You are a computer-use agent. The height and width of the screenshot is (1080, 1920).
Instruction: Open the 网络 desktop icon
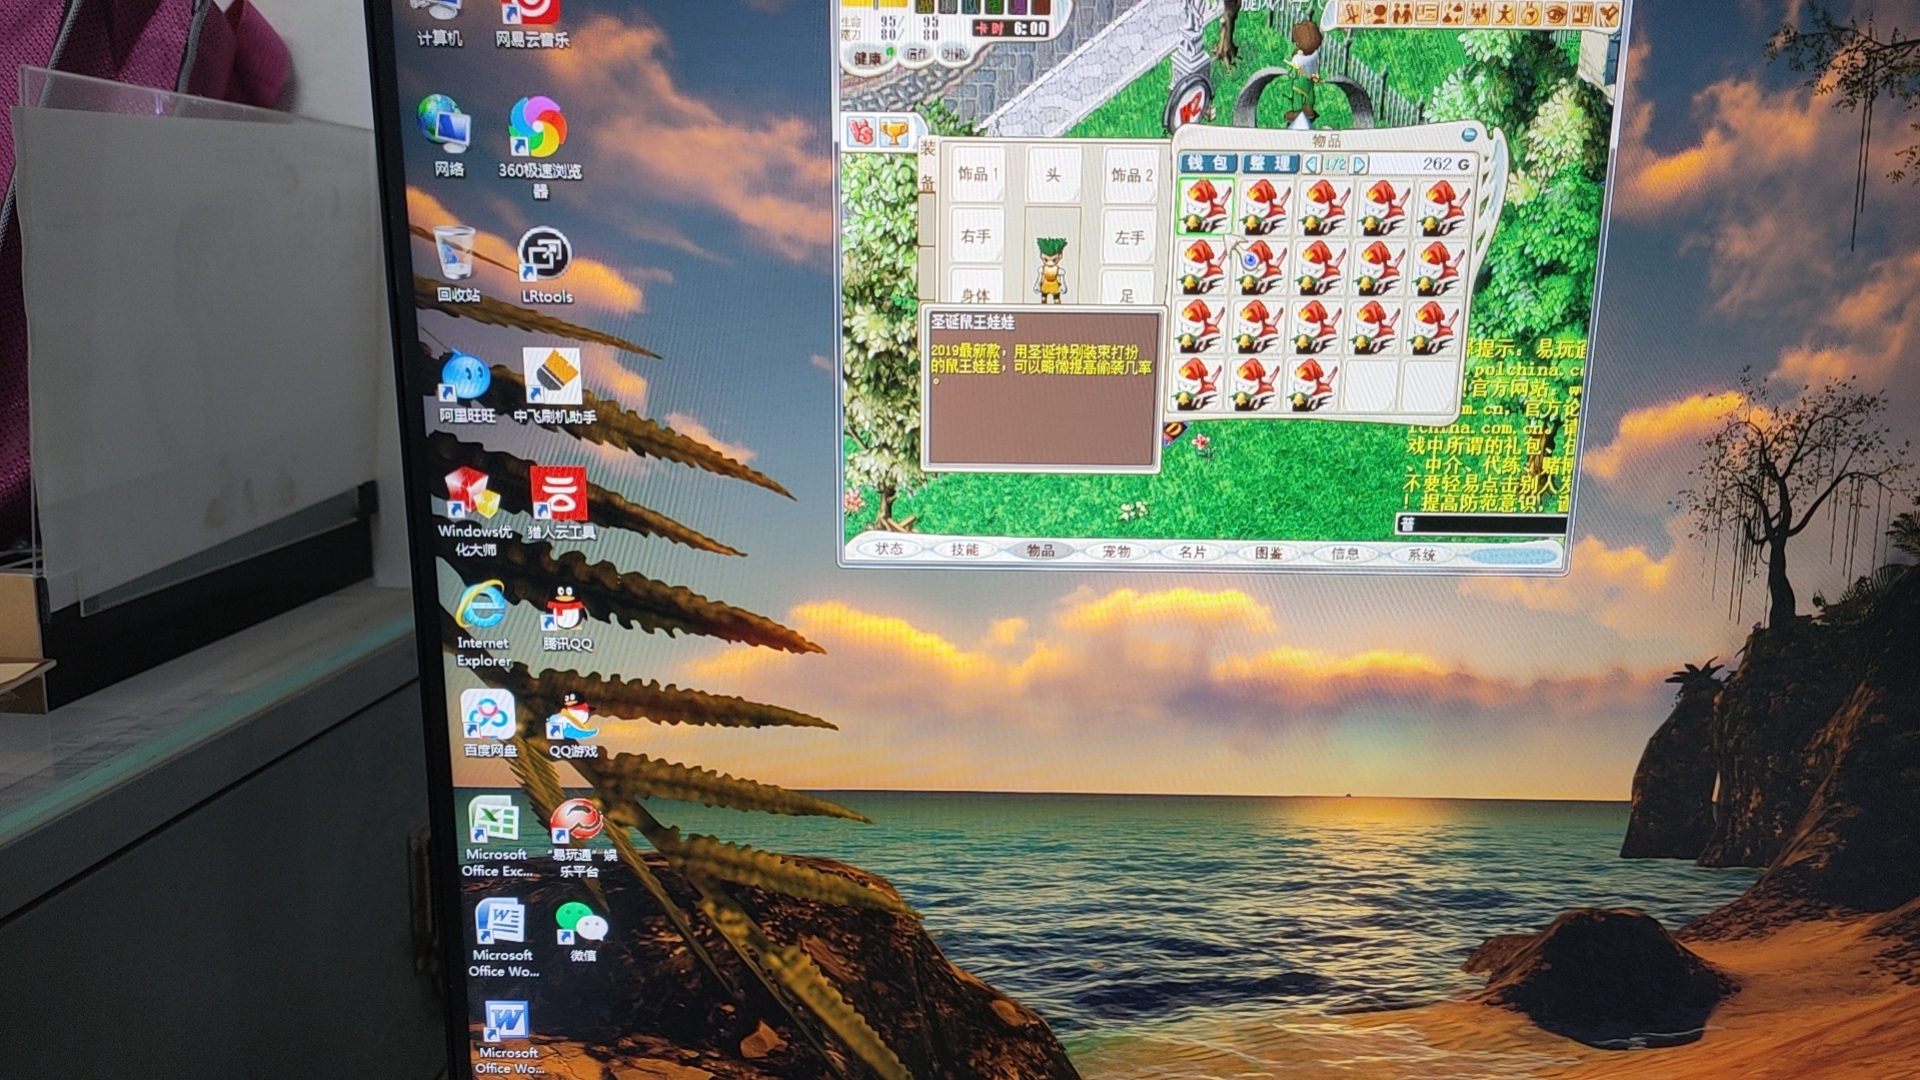point(447,136)
